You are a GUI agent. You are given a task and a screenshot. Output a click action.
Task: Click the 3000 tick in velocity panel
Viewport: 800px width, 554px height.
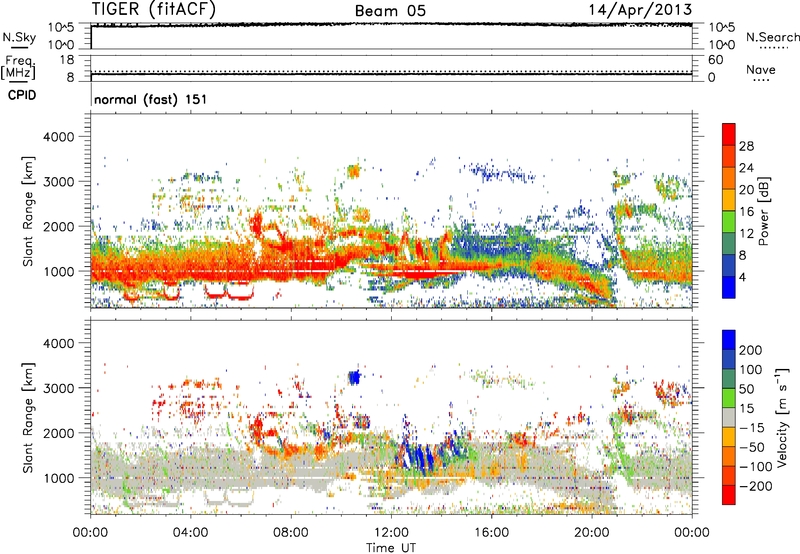pos(59,388)
